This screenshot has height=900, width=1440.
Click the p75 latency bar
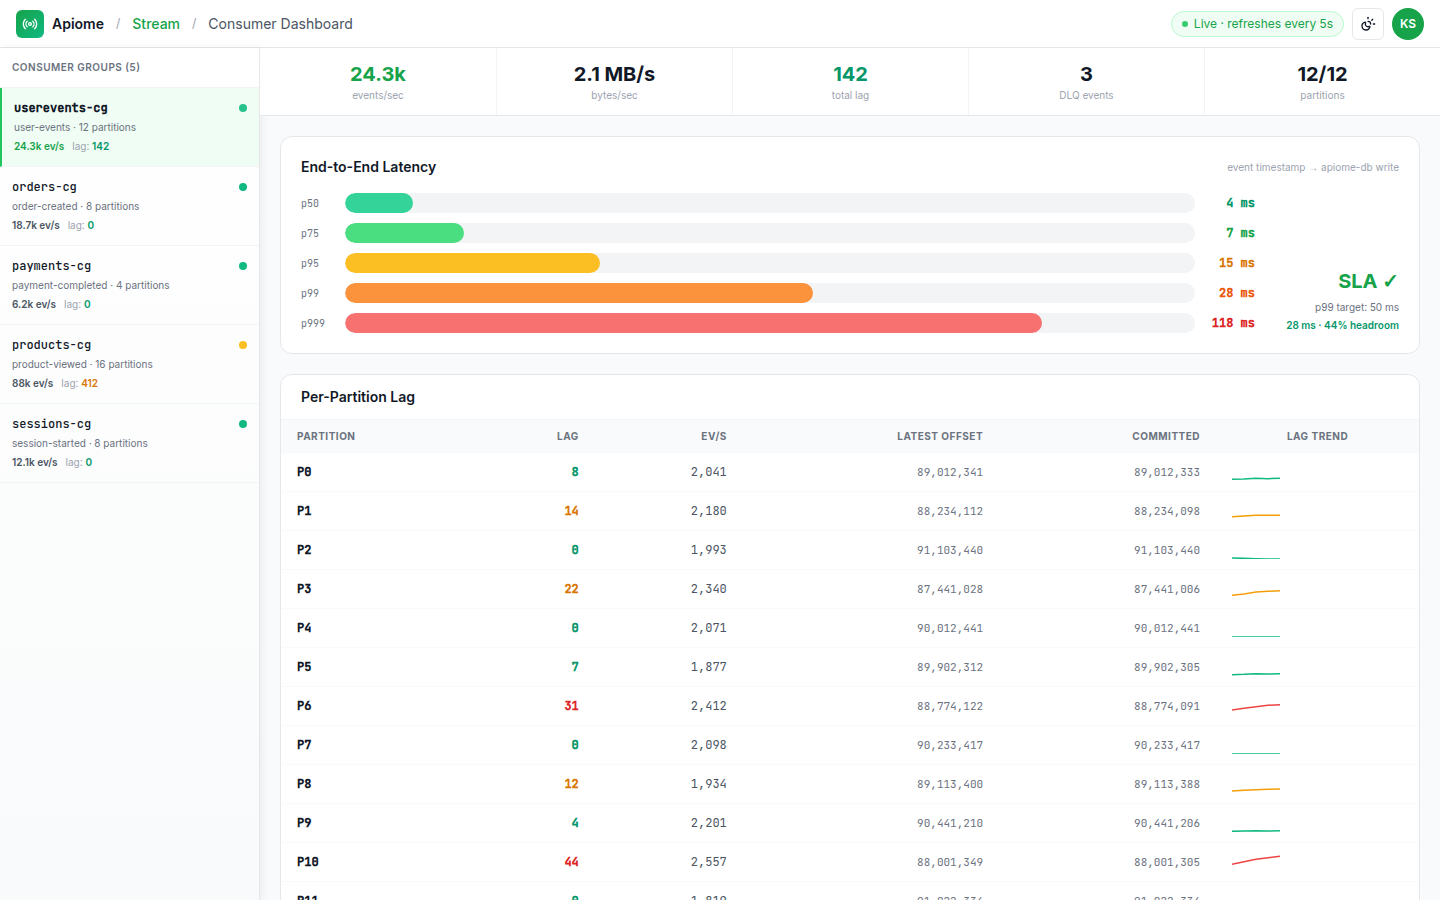(404, 233)
